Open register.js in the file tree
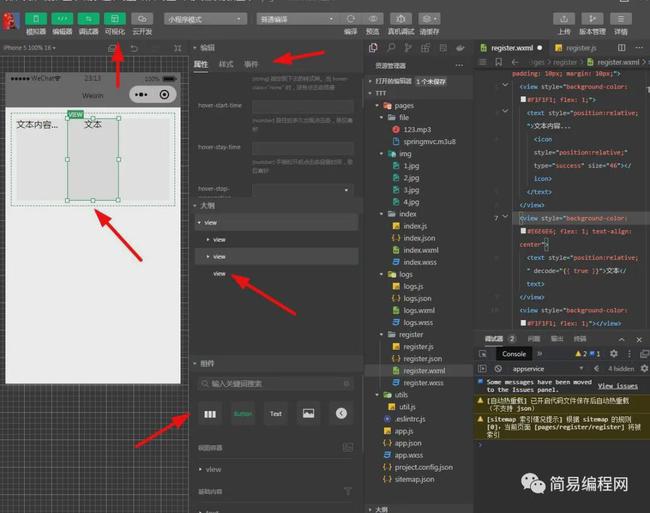 [x=418, y=346]
